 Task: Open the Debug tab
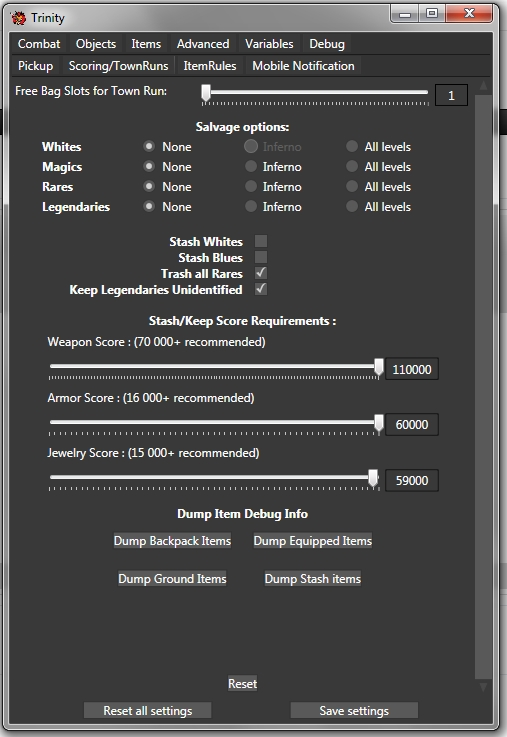point(327,44)
